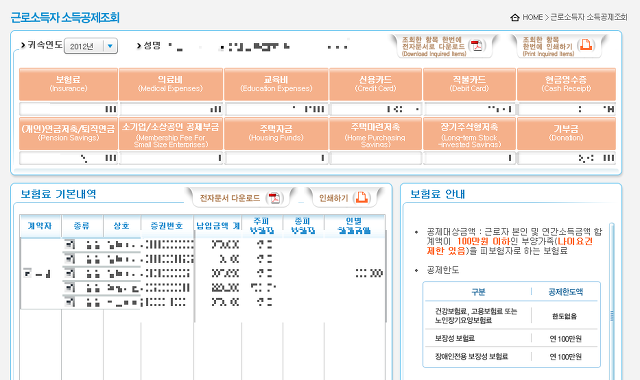The image size is (640, 380).
Task: Click the 전자문서 다운로드 button text
Action: 230,198
